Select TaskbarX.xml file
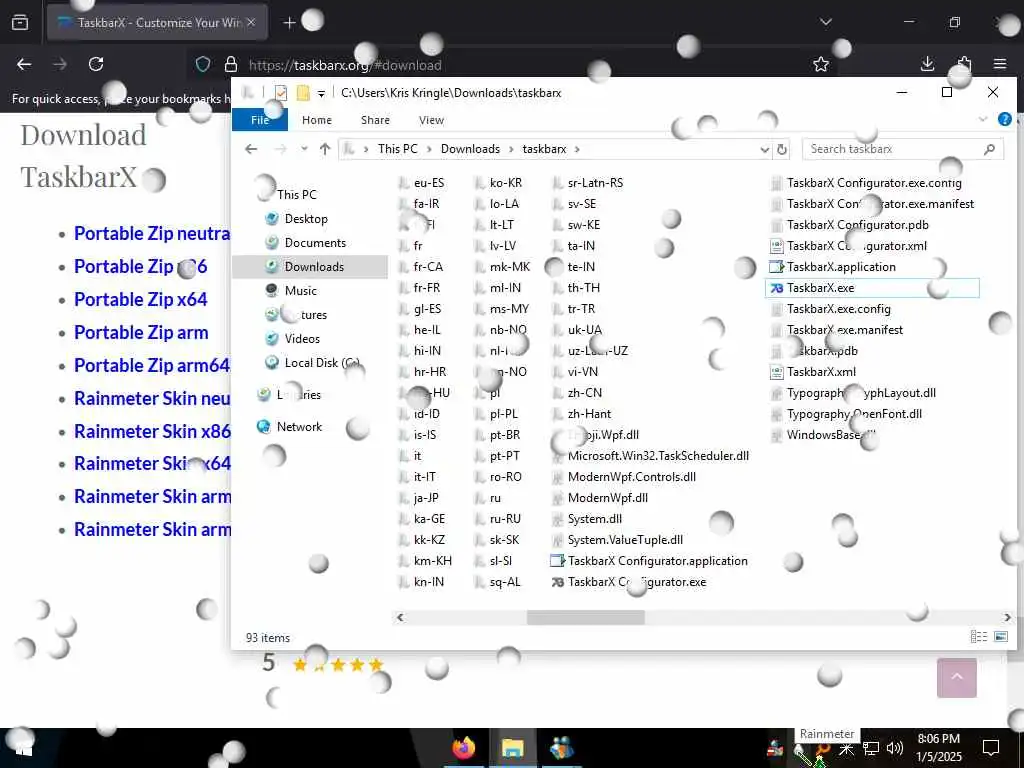This screenshot has height=768, width=1024. (x=813, y=372)
